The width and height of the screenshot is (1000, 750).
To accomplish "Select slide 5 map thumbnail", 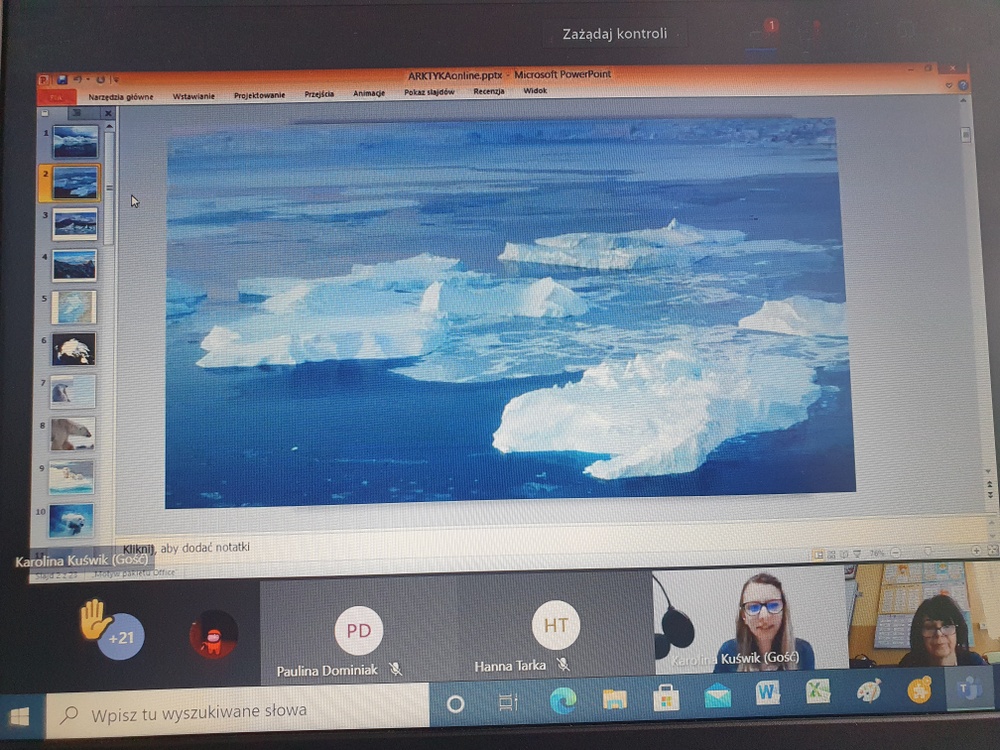I will pos(73,307).
